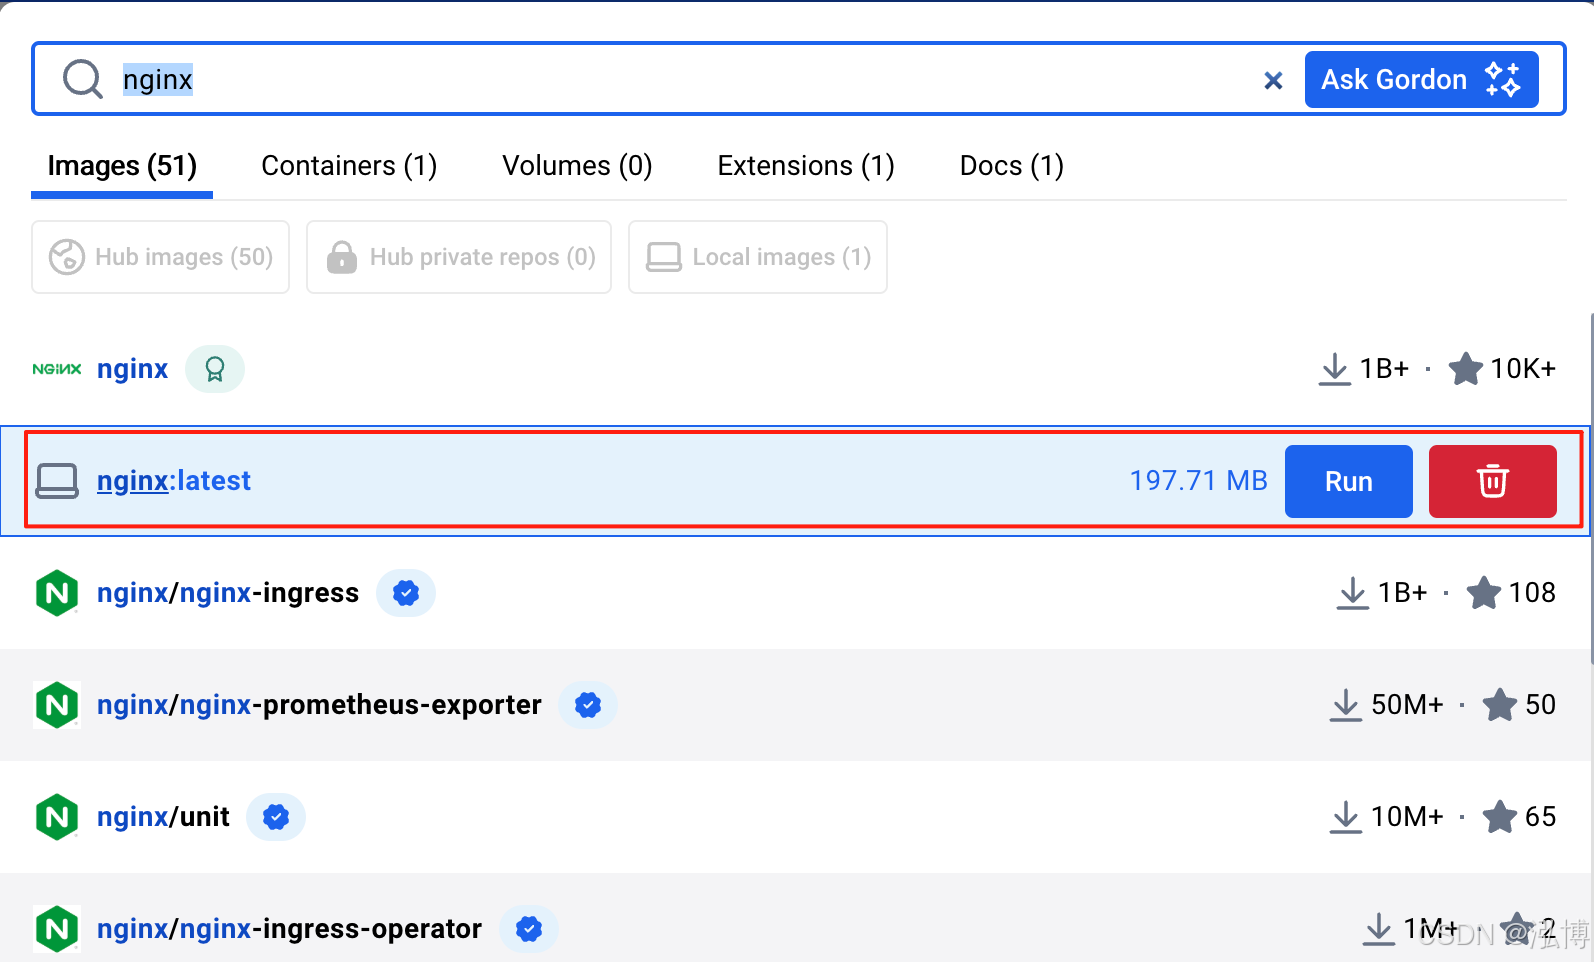Click the NGINX logo beside nginx result
This screenshot has width=1594, height=962.
[57, 369]
